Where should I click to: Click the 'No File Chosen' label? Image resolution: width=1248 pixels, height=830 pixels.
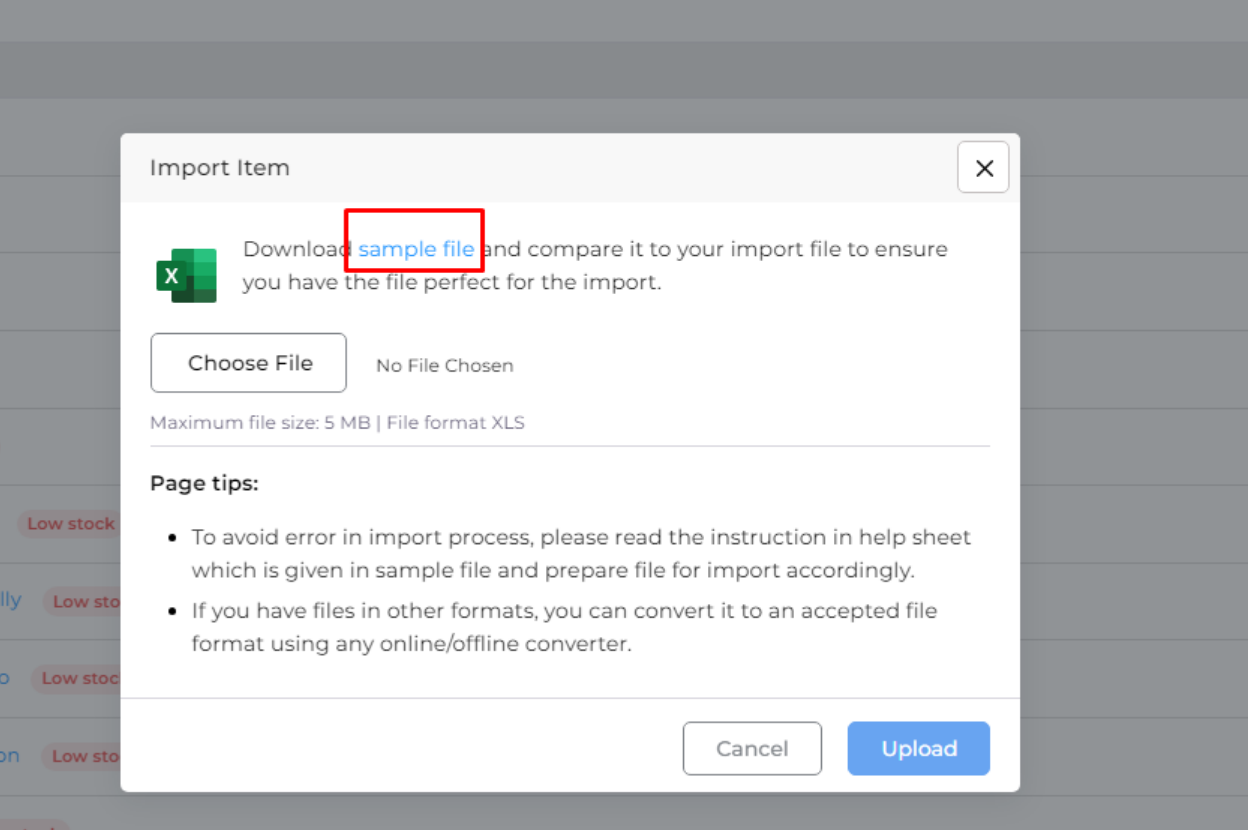click(x=444, y=365)
